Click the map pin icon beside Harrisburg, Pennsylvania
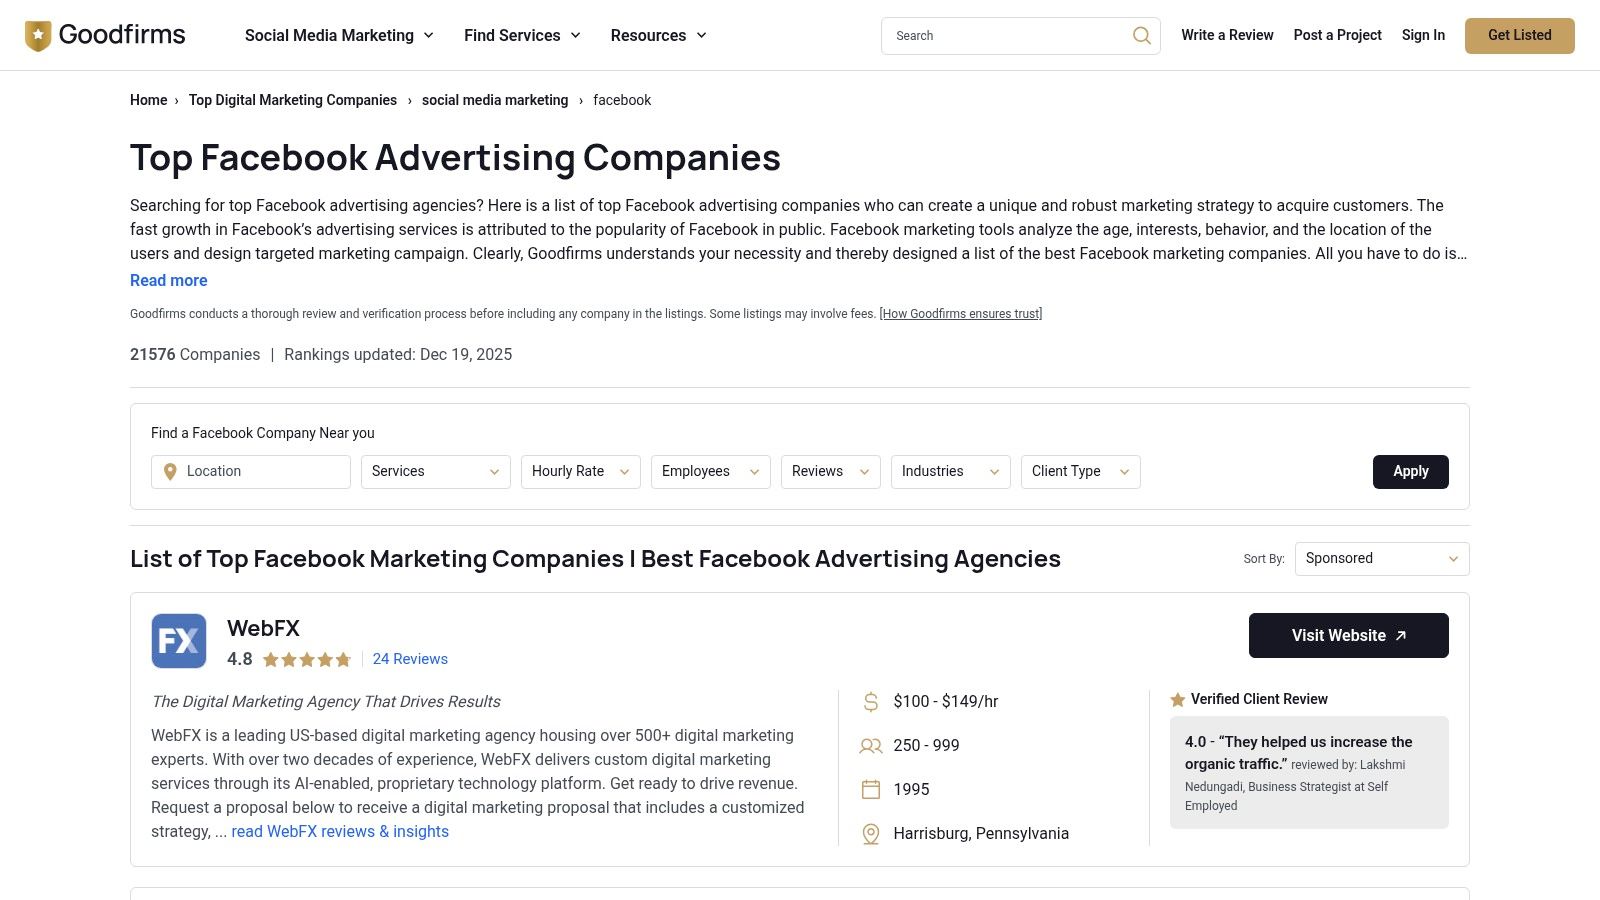 (x=869, y=833)
